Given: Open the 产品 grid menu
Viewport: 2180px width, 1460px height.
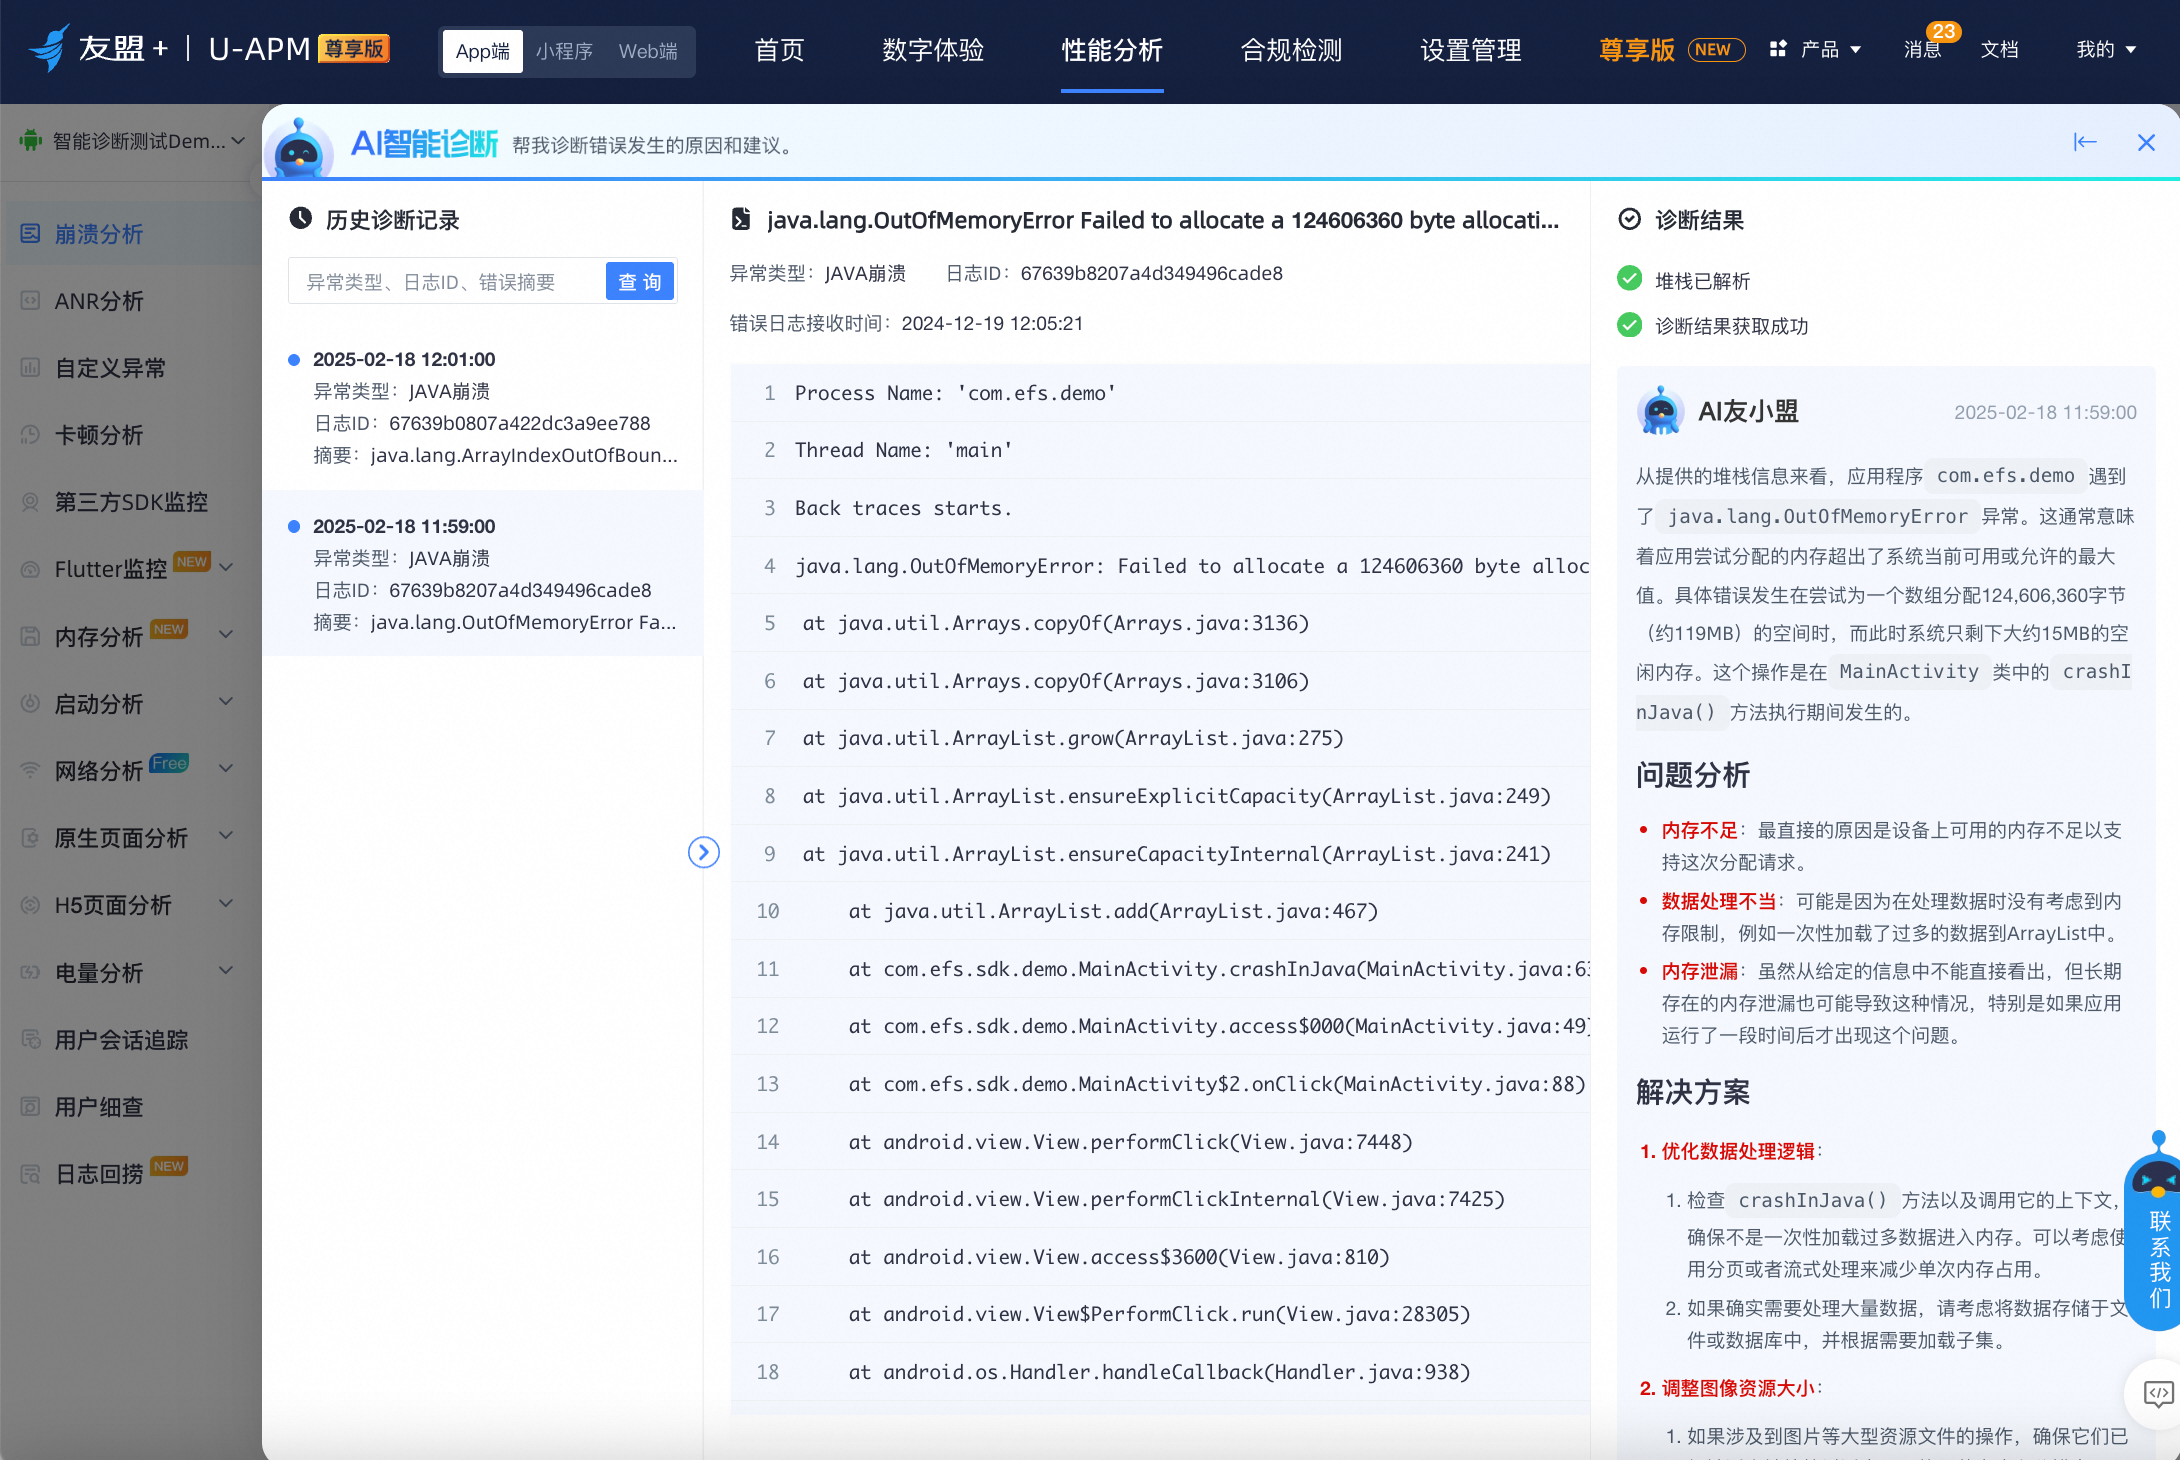Looking at the screenshot, I should click(x=1815, y=50).
